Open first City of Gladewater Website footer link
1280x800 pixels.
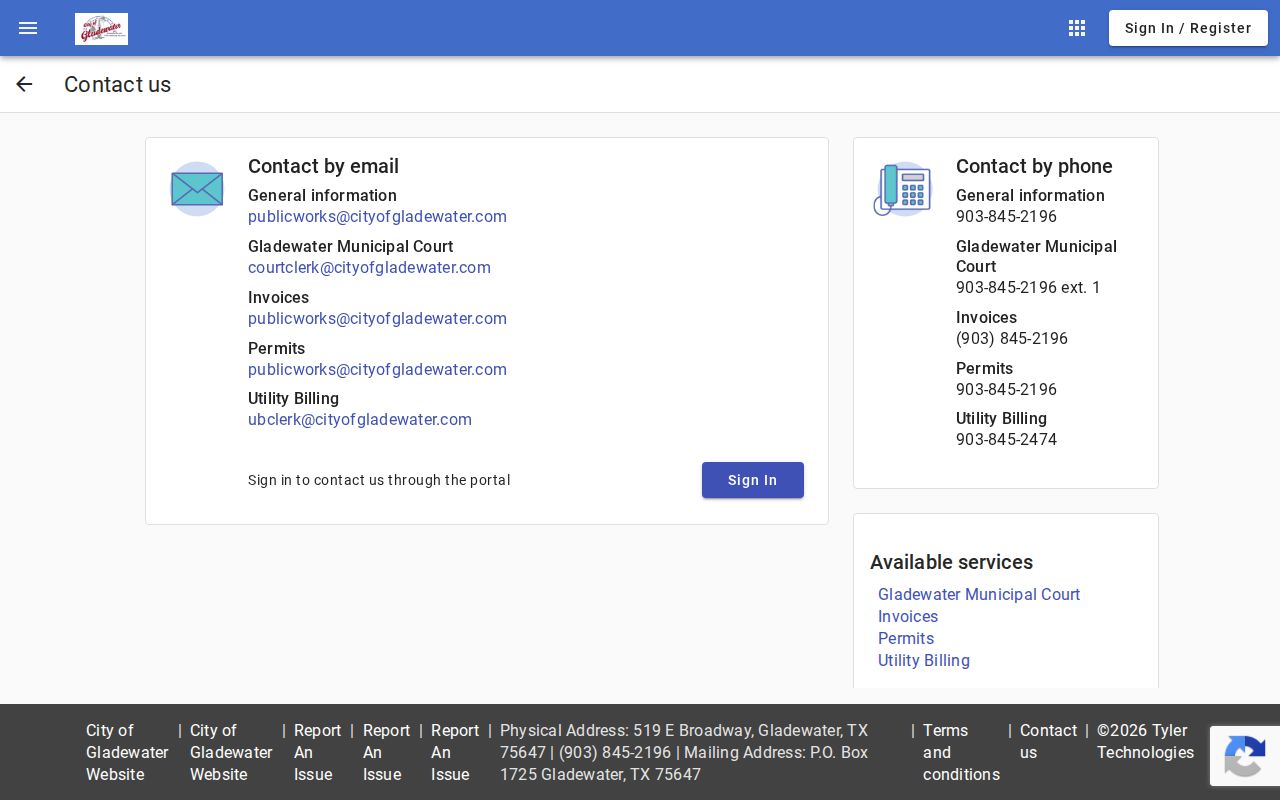pyautogui.click(x=127, y=752)
